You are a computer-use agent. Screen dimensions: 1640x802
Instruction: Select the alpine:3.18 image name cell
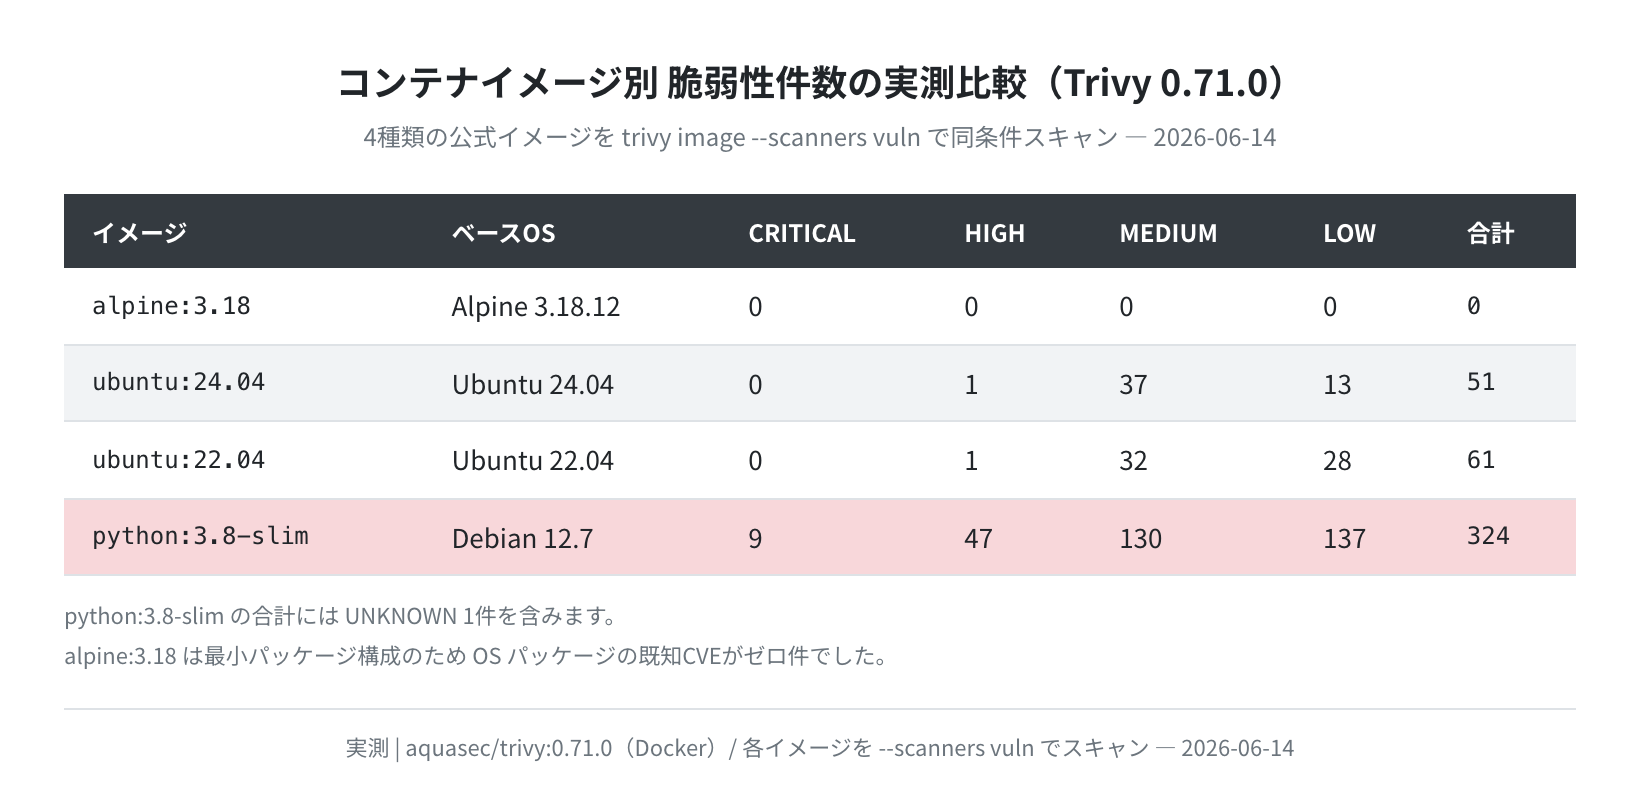(171, 306)
